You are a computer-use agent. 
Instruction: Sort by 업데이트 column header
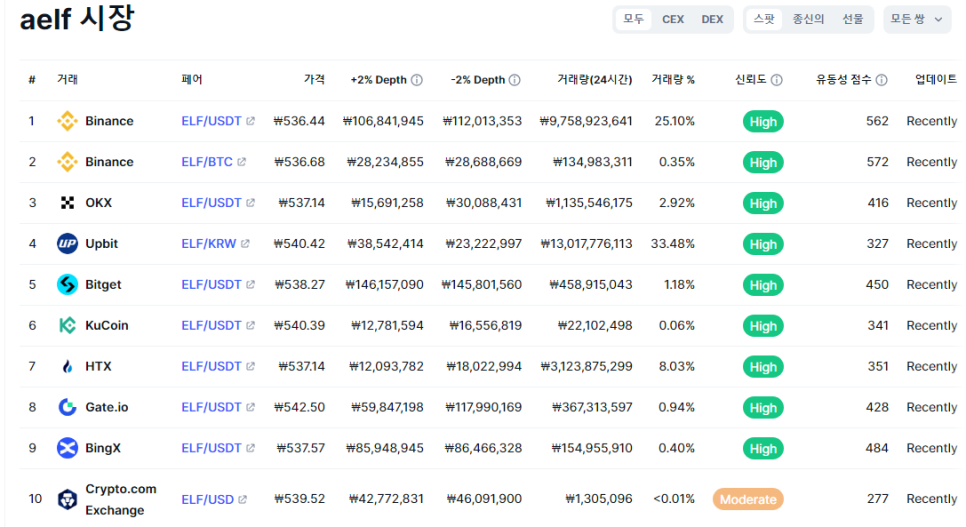(936, 80)
